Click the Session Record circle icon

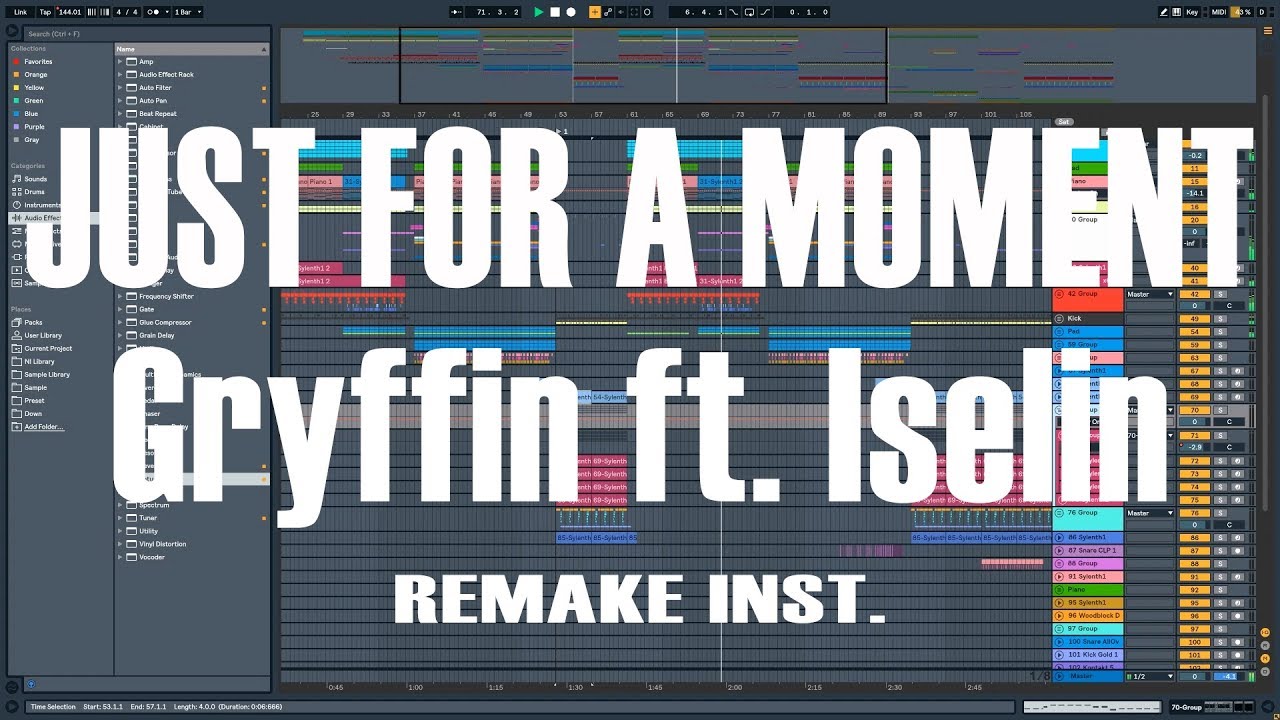(x=647, y=12)
